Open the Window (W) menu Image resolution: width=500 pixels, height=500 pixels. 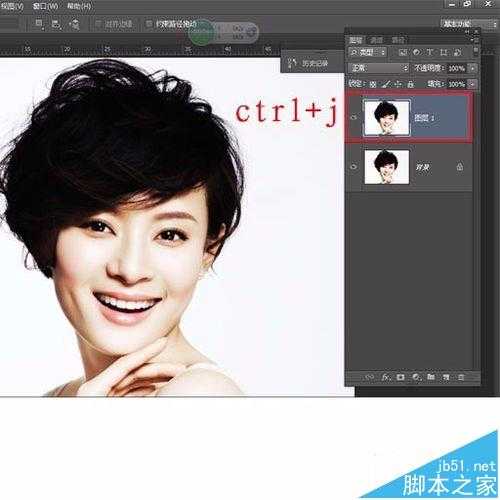pos(45,6)
